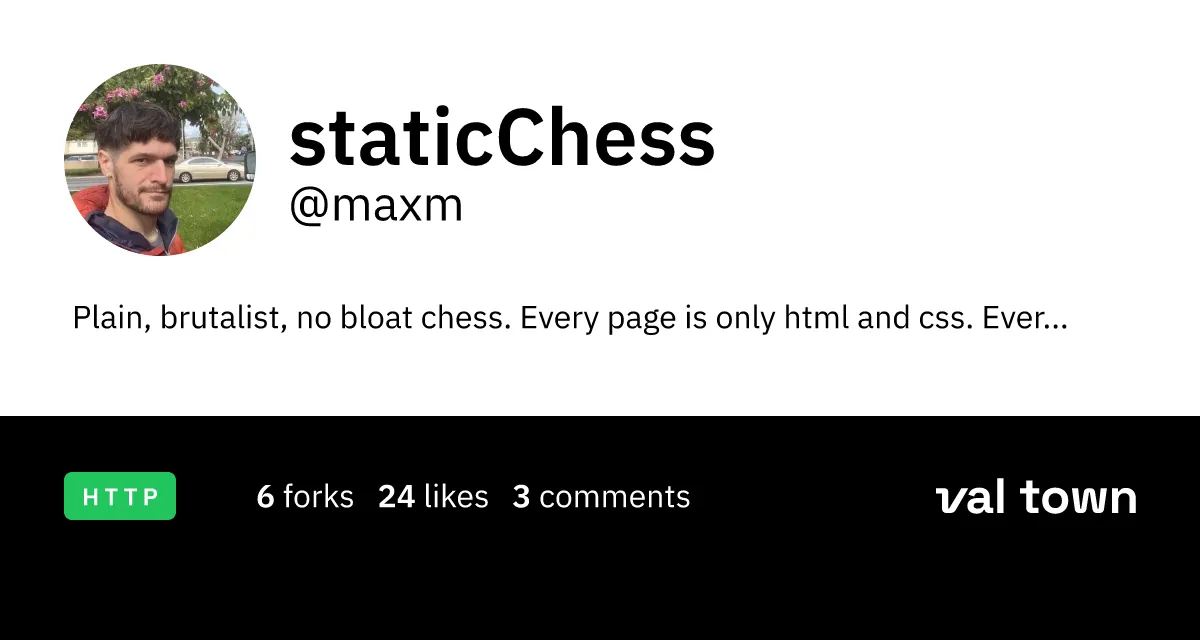Click the maxm profile avatar photo
Screen dimensions: 1200x640
pos(160,160)
